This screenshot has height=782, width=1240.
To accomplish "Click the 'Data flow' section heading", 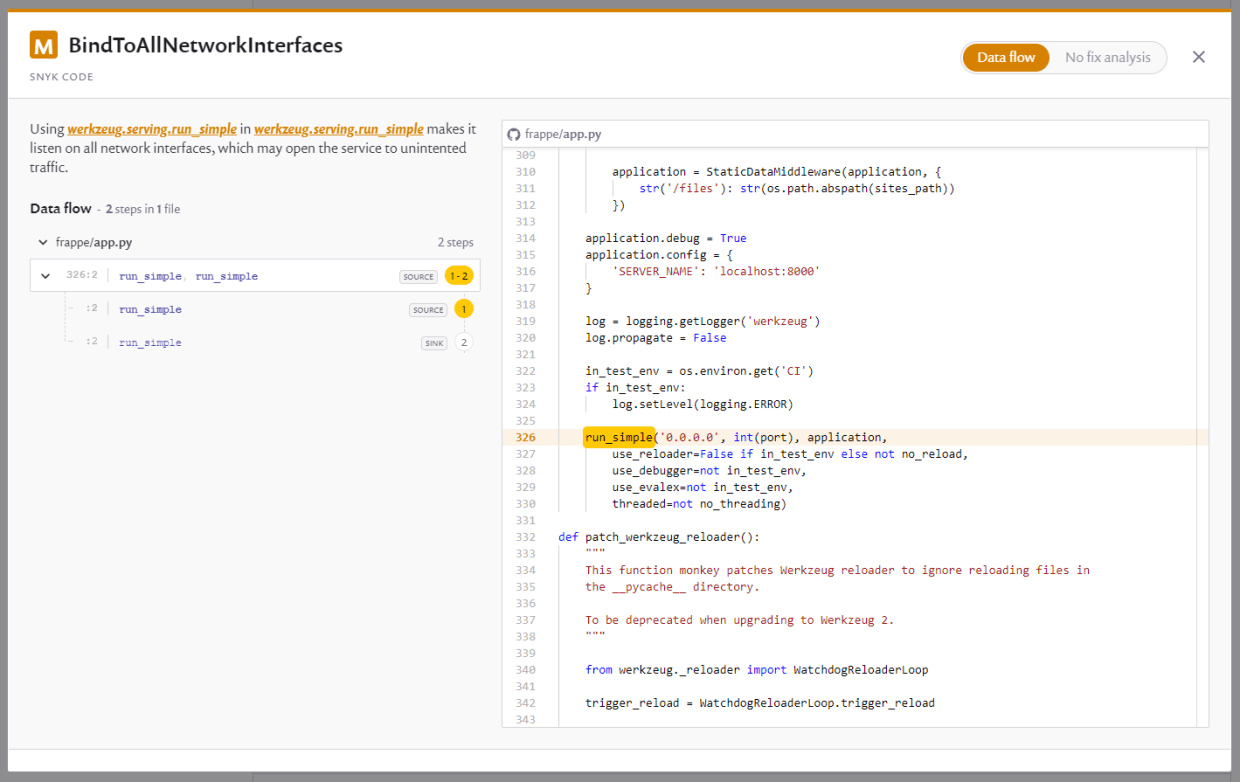I will 61,209.
